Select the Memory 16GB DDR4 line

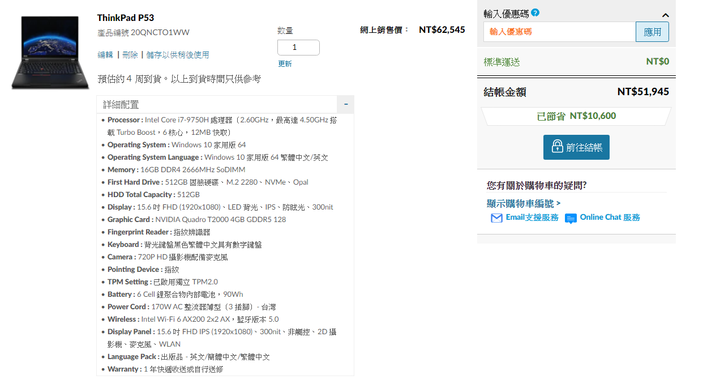(x=176, y=170)
